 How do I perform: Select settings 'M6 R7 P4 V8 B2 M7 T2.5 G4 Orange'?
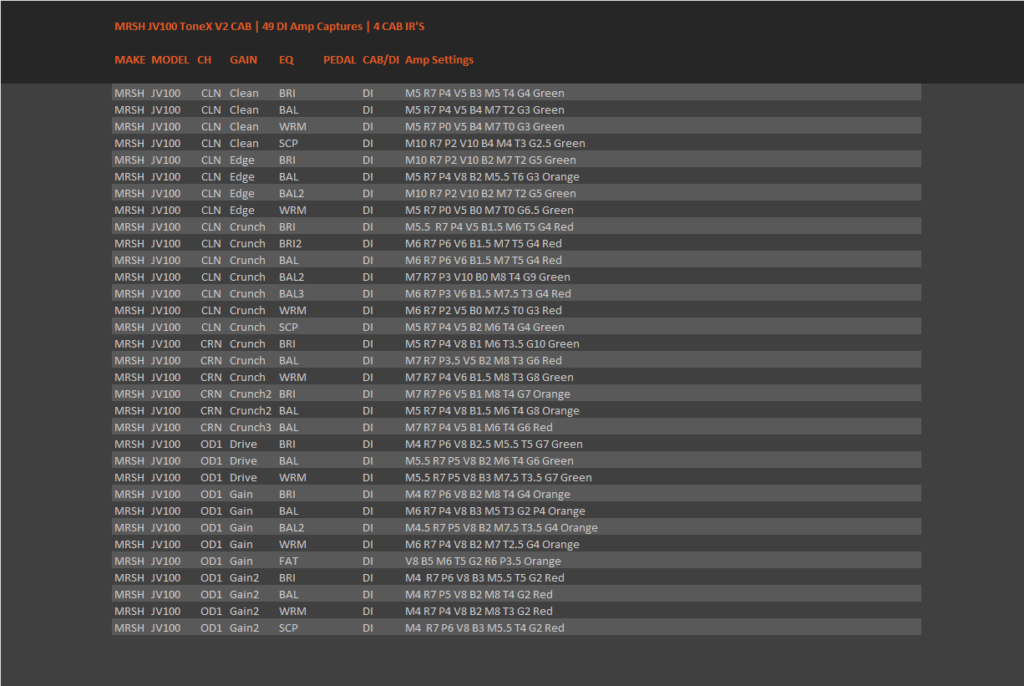[x=492, y=545]
